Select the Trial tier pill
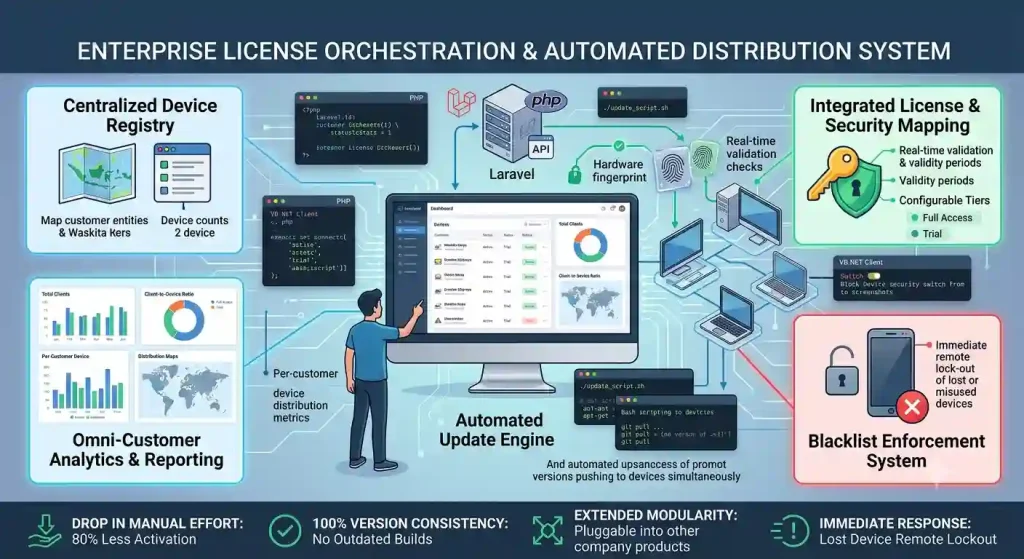Viewport: 1024px width, 559px height. point(926,234)
